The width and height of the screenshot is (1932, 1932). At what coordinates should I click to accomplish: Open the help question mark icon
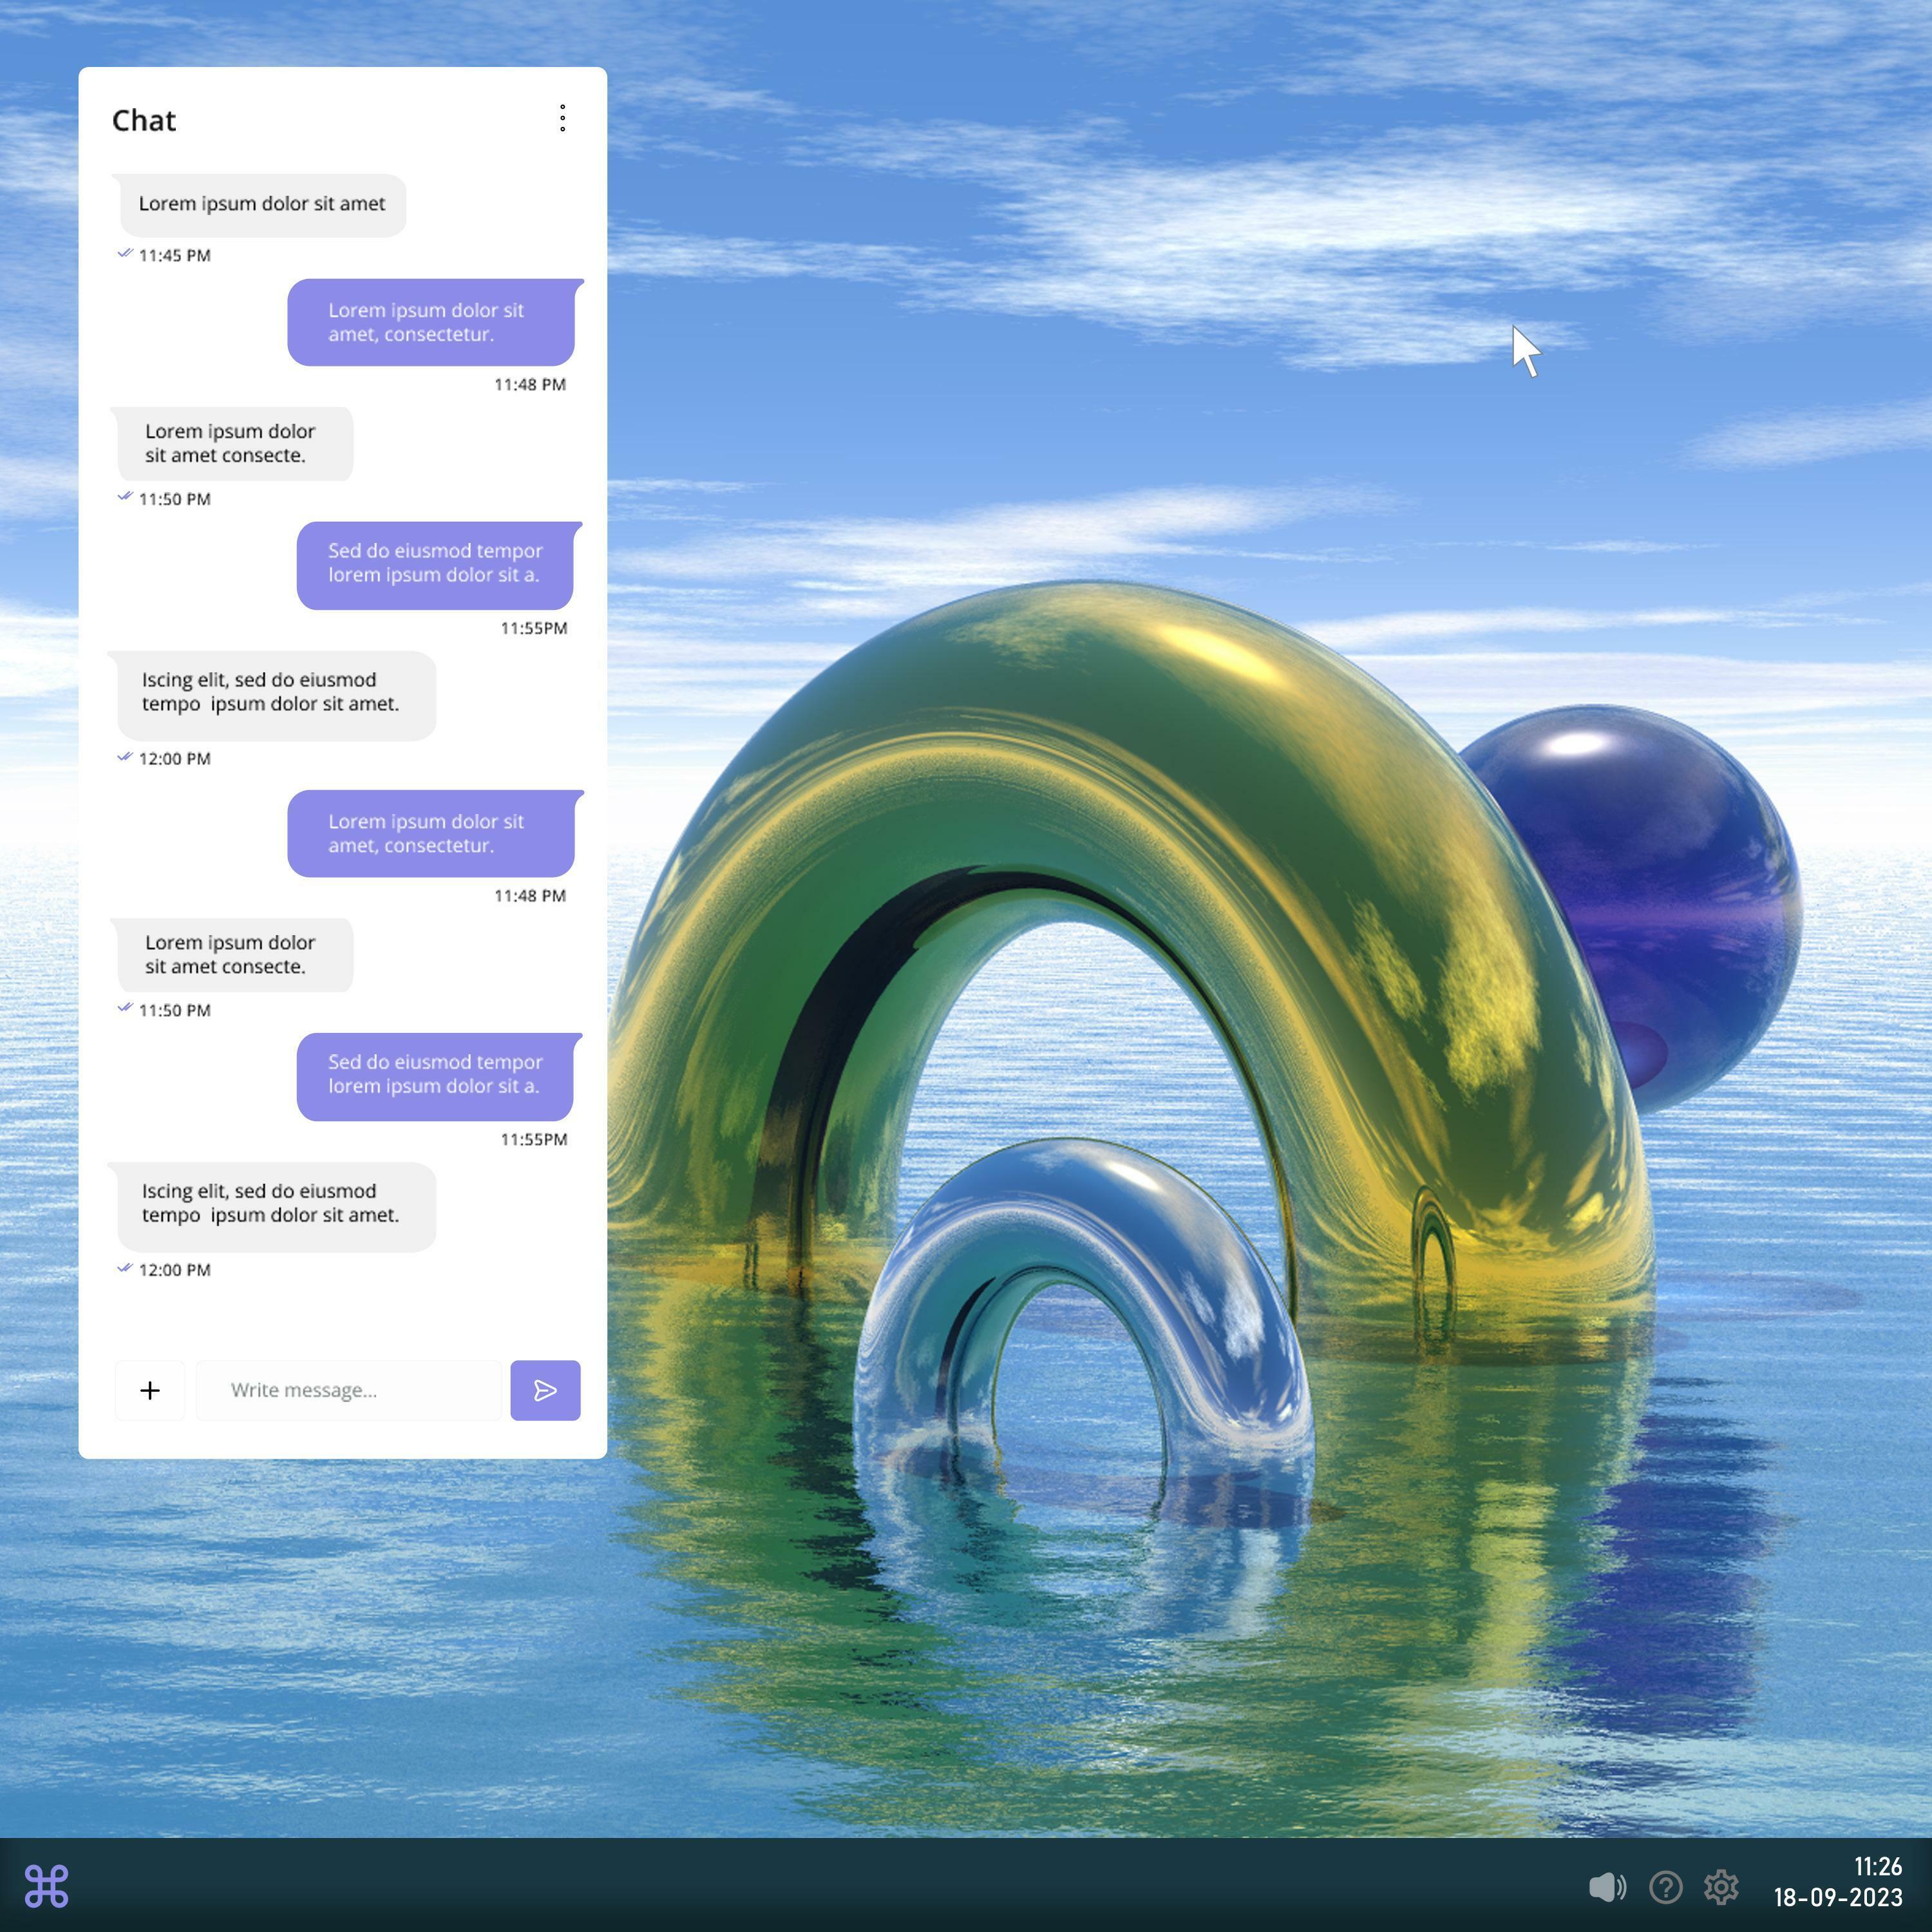tap(1666, 1887)
